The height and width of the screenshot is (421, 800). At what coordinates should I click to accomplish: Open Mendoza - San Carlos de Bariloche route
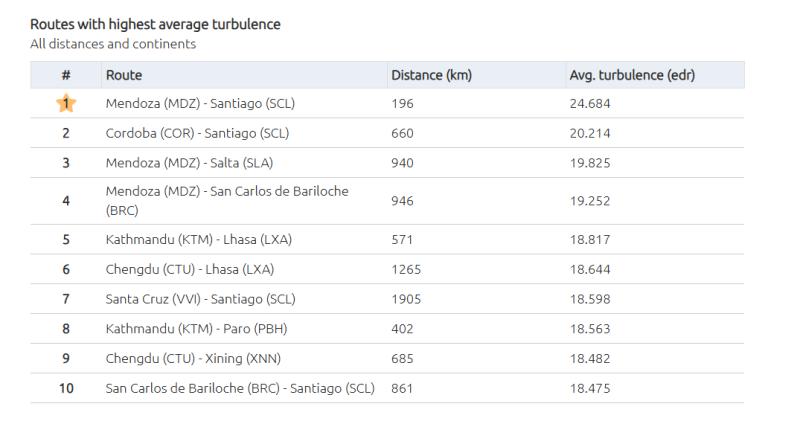click(227, 200)
